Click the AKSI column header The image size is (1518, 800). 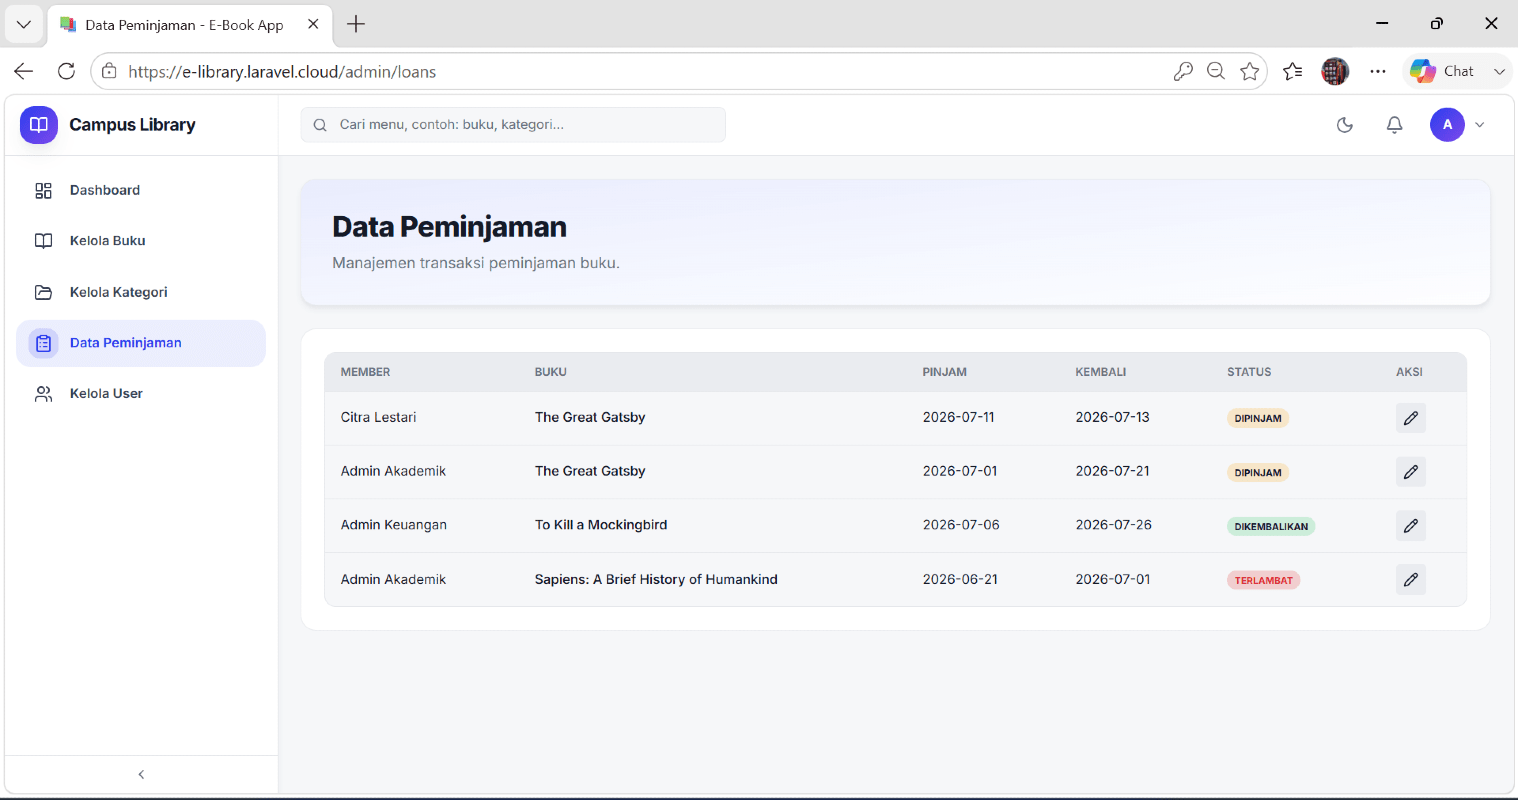tap(1409, 372)
